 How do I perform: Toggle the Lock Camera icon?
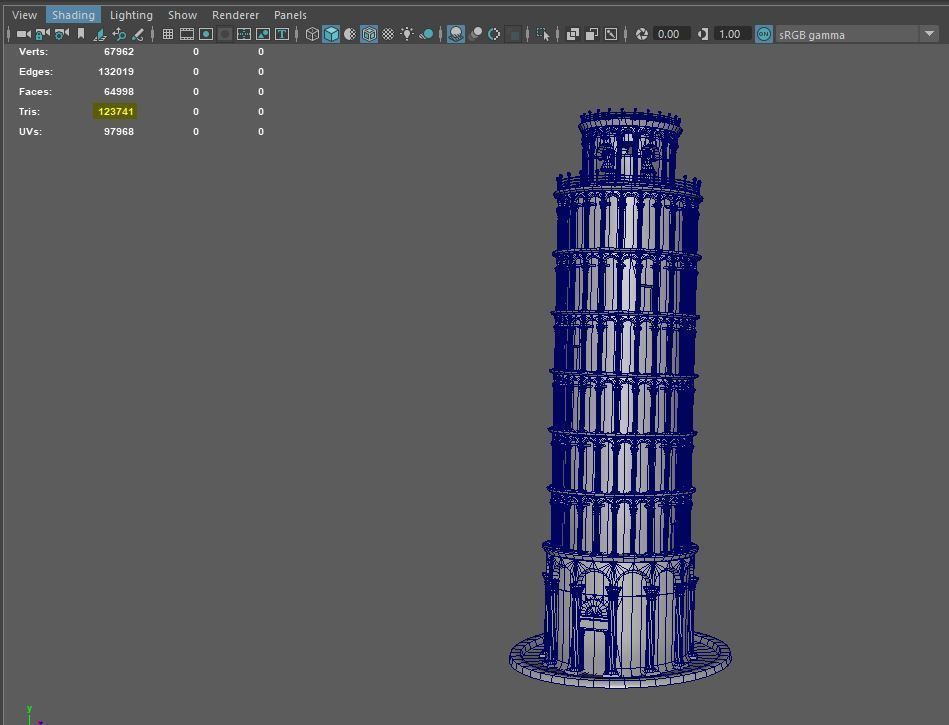coord(42,34)
